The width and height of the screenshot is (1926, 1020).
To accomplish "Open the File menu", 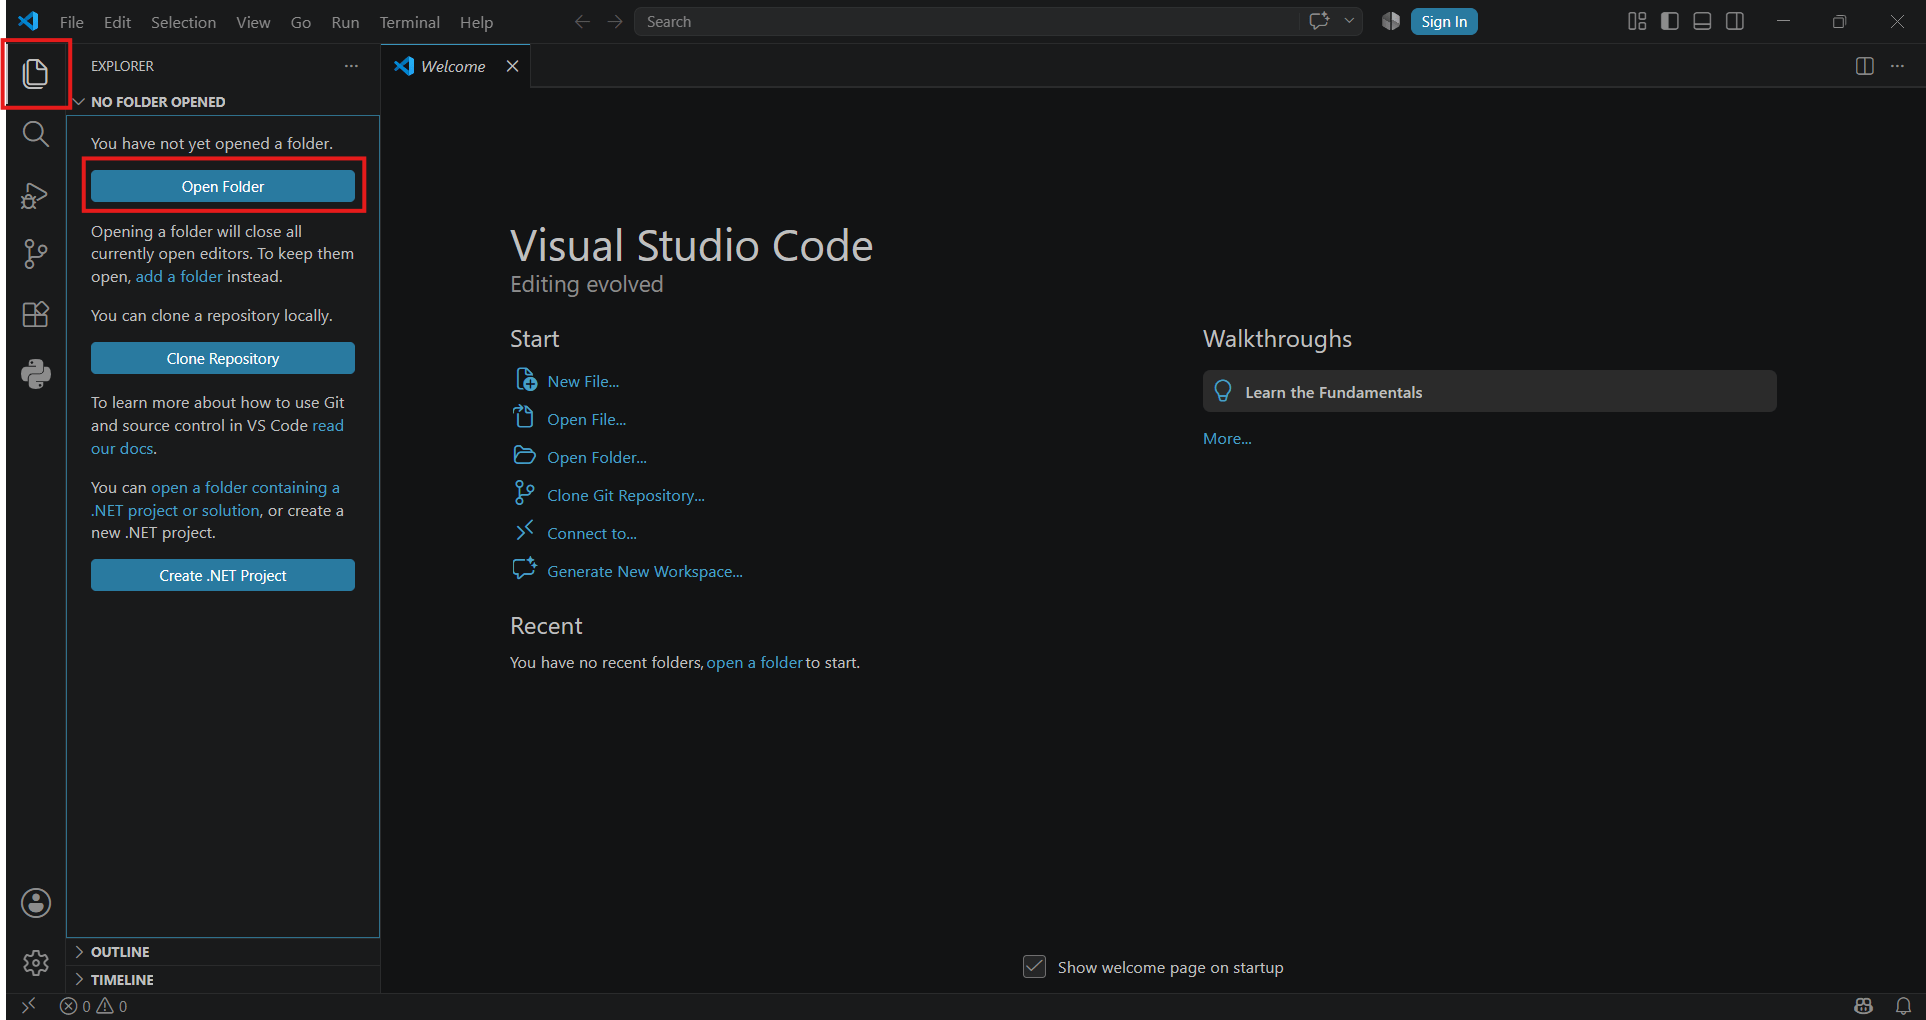I will [72, 22].
